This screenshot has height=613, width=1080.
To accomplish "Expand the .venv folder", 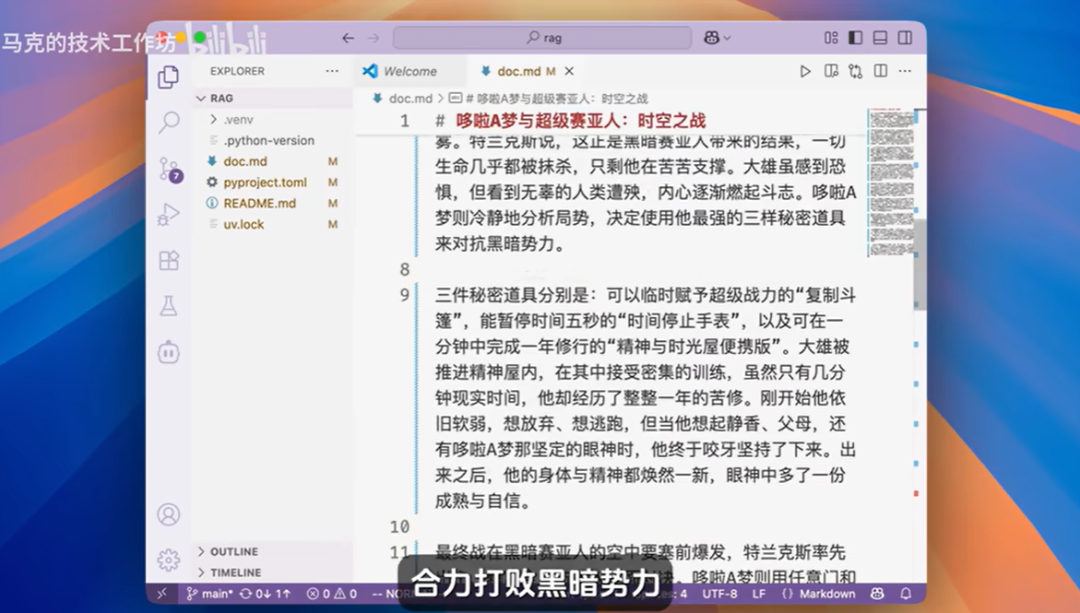I will (x=273, y=119).
